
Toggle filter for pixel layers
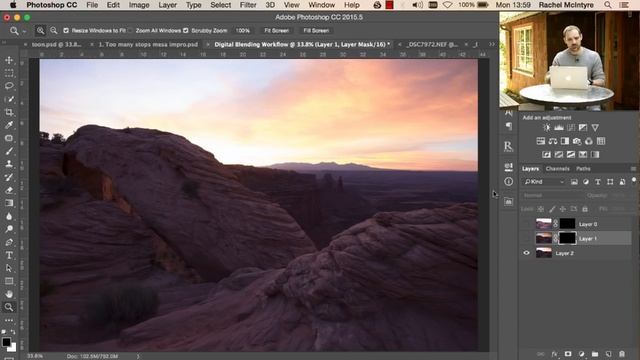[574, 182]
